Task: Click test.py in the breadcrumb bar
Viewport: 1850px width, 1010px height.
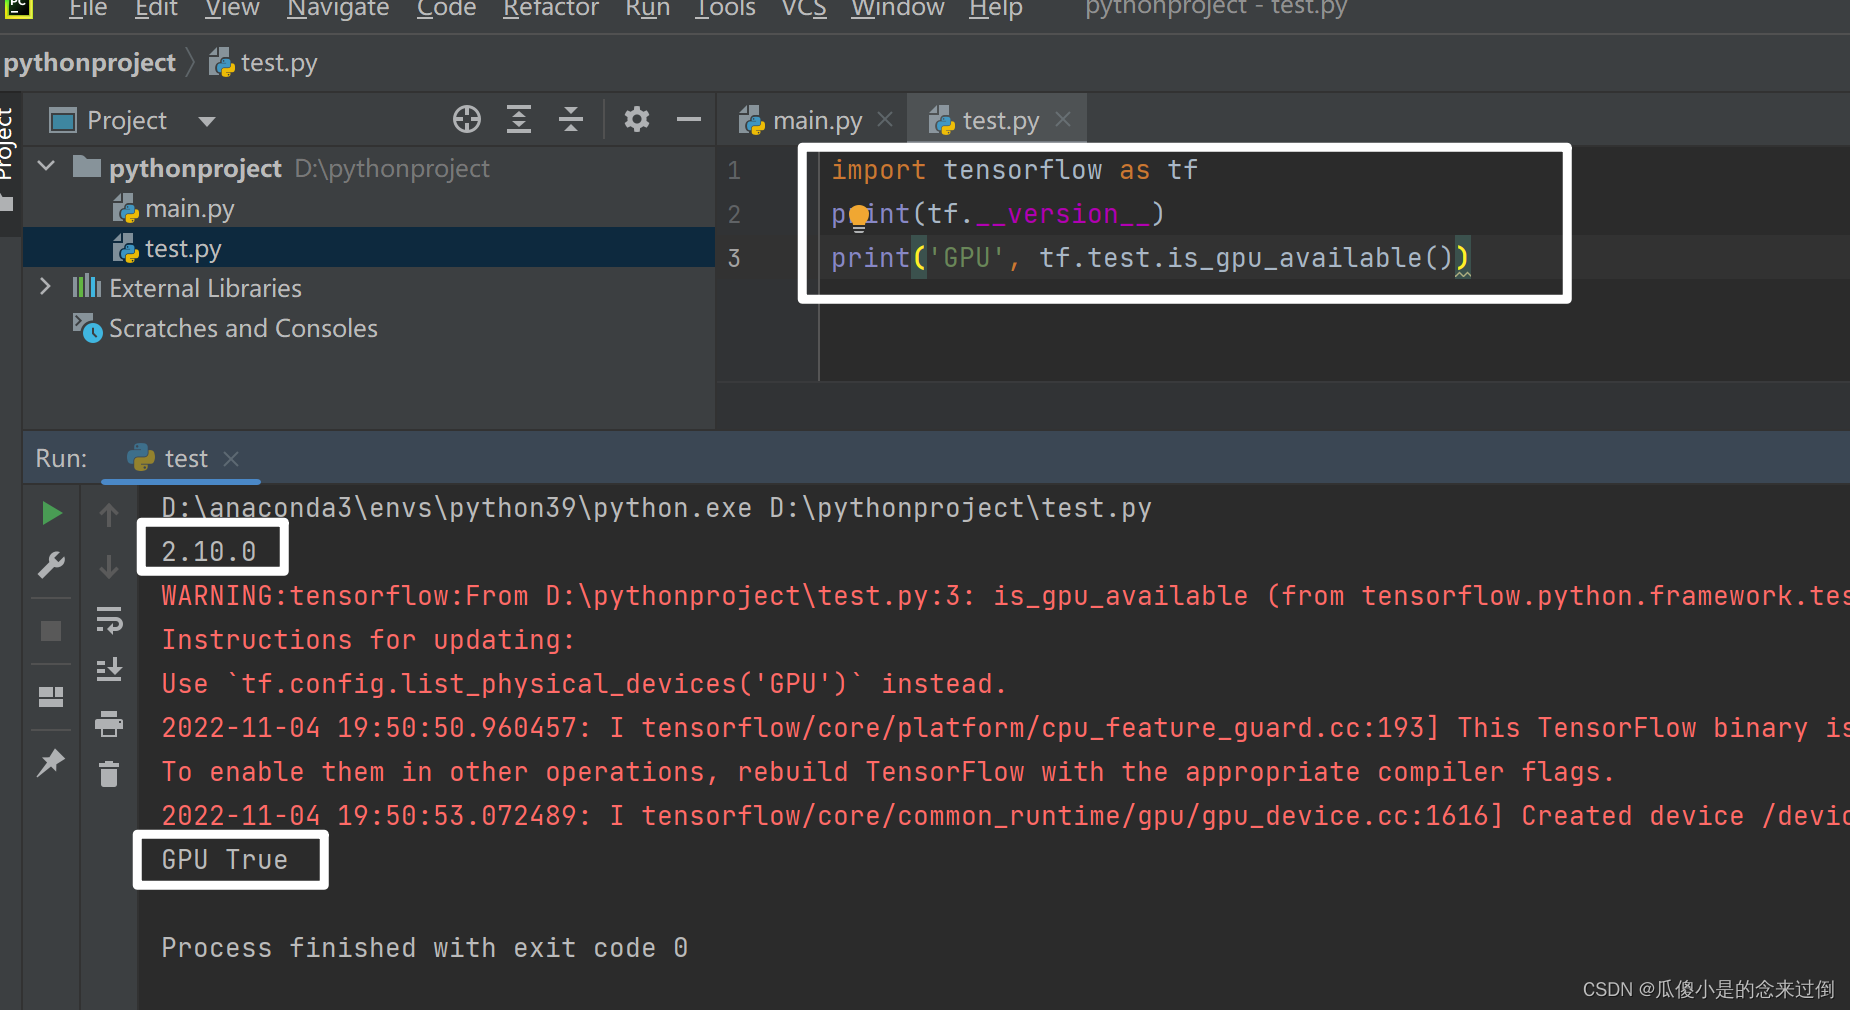Action: point(263,63)
